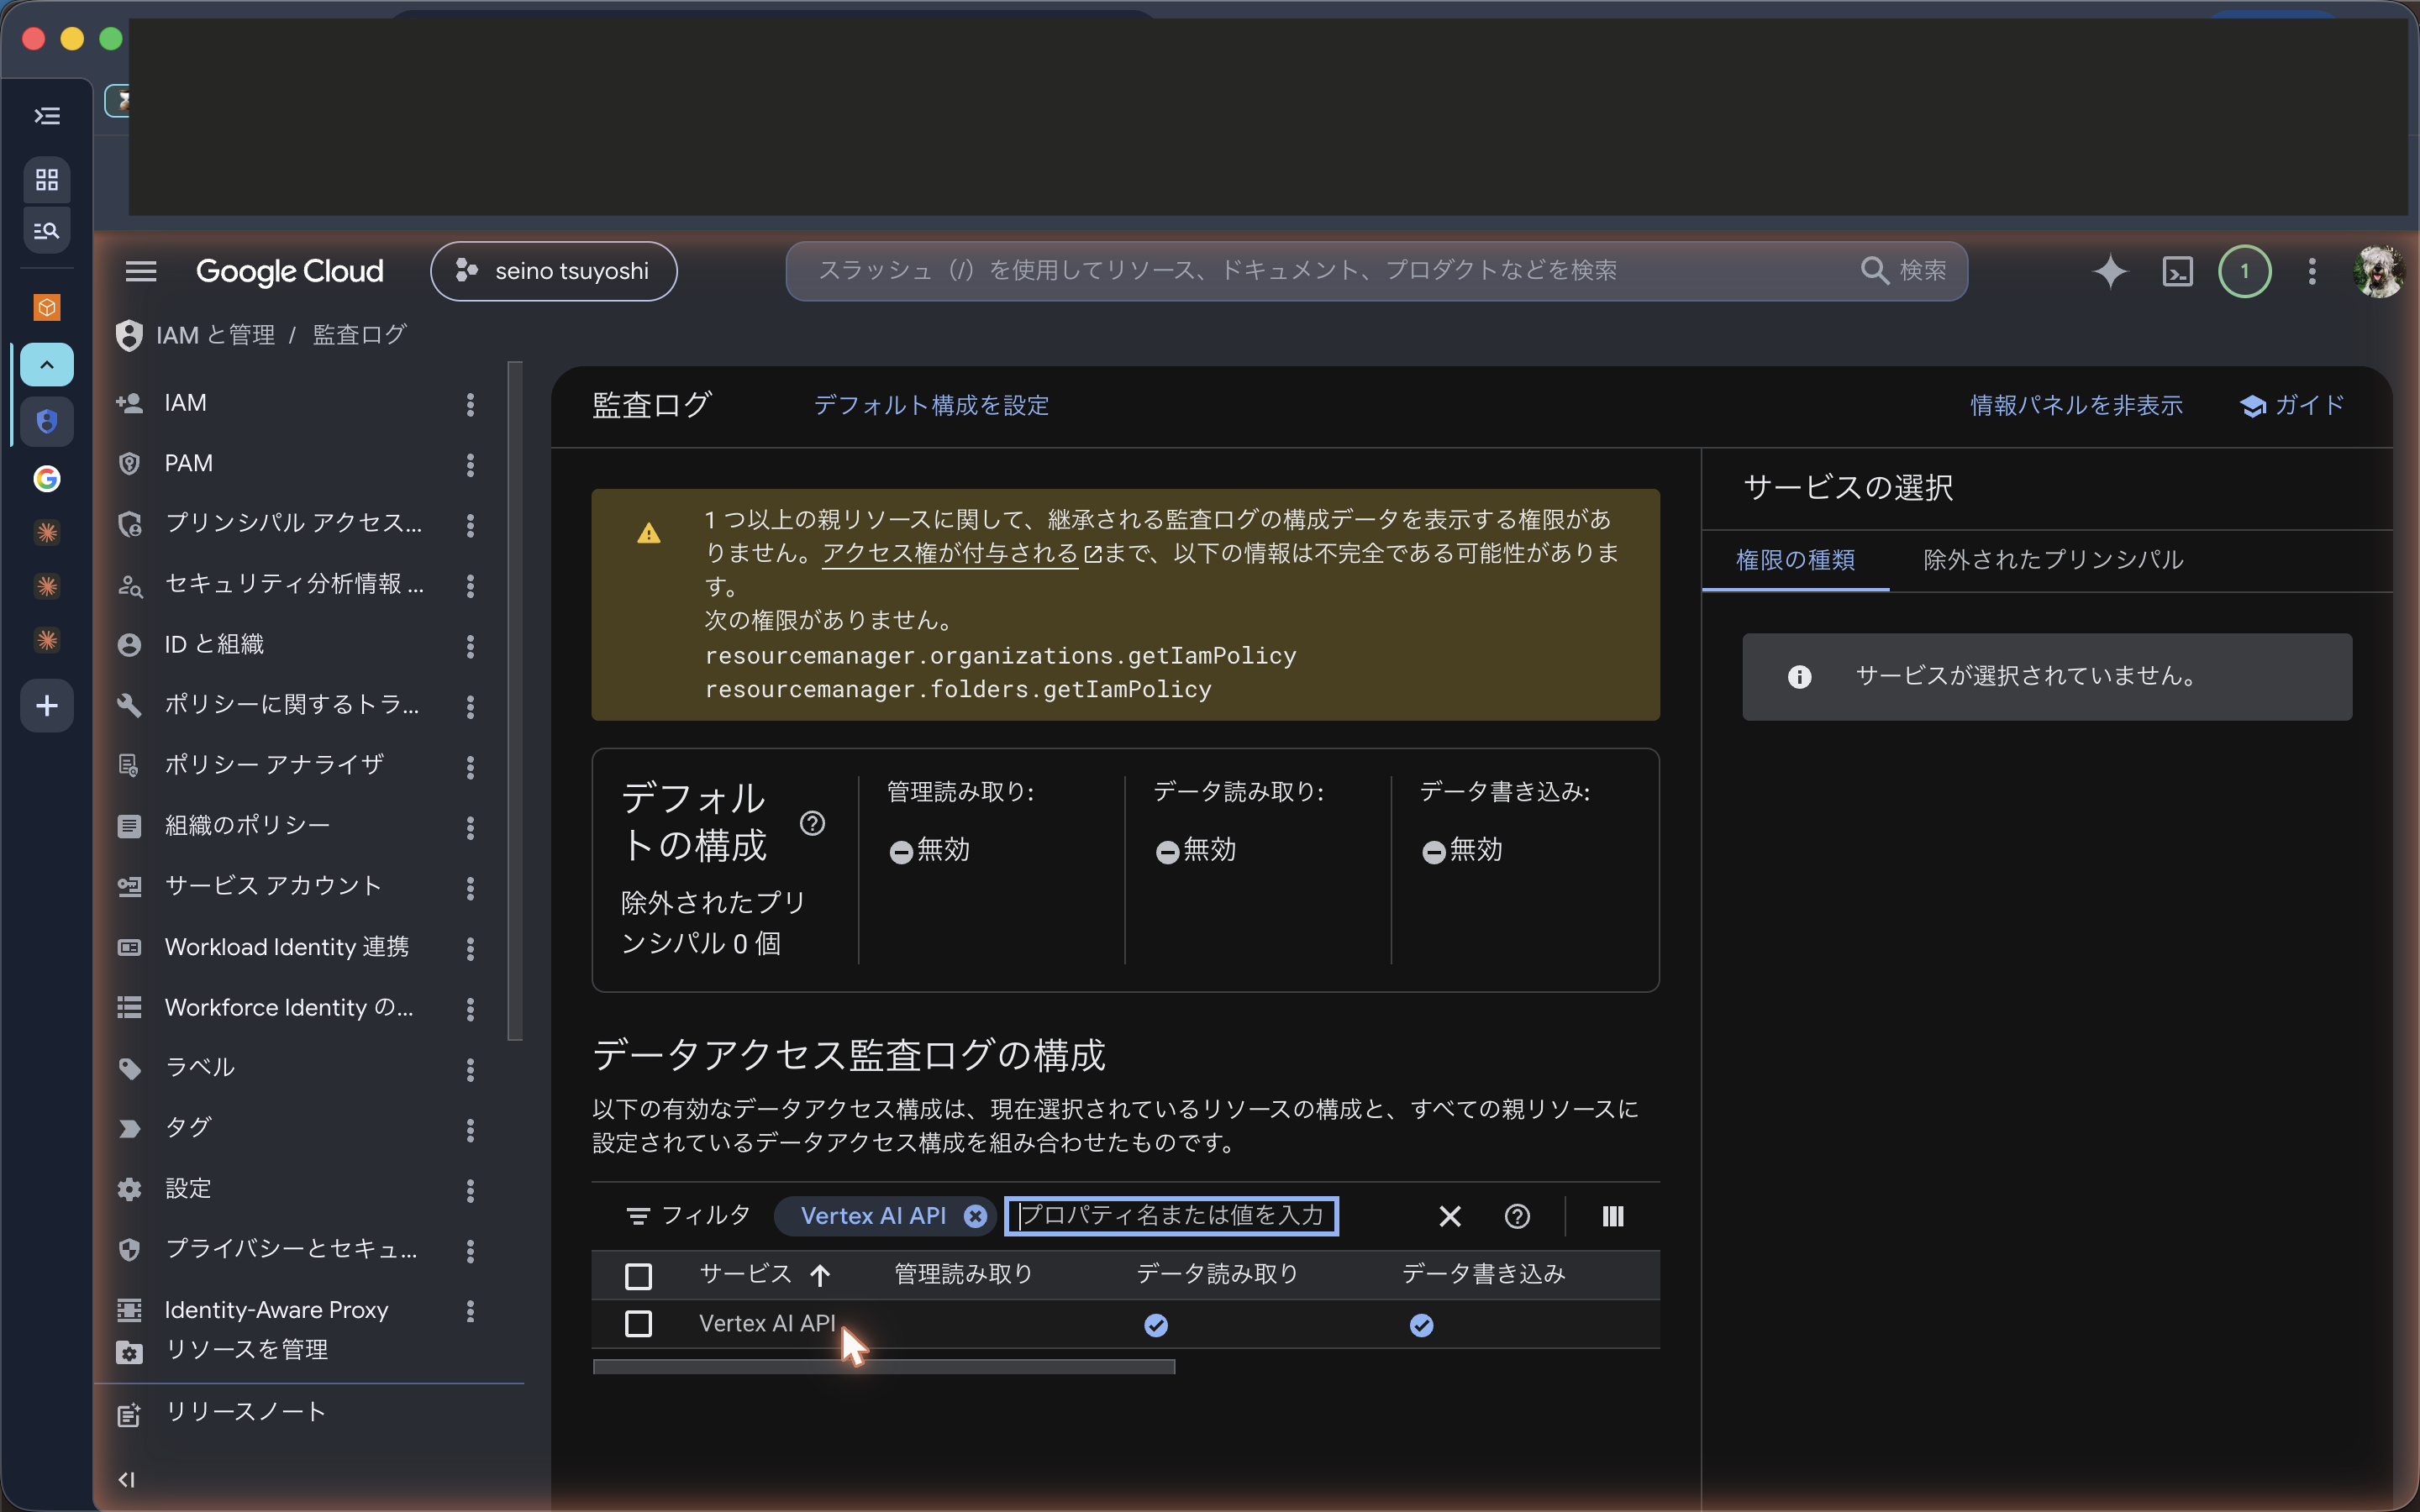The height and width of the screenshot is (1512, 2420).
Task: Click the Vertex AI API service row text
Action: 767,1324
